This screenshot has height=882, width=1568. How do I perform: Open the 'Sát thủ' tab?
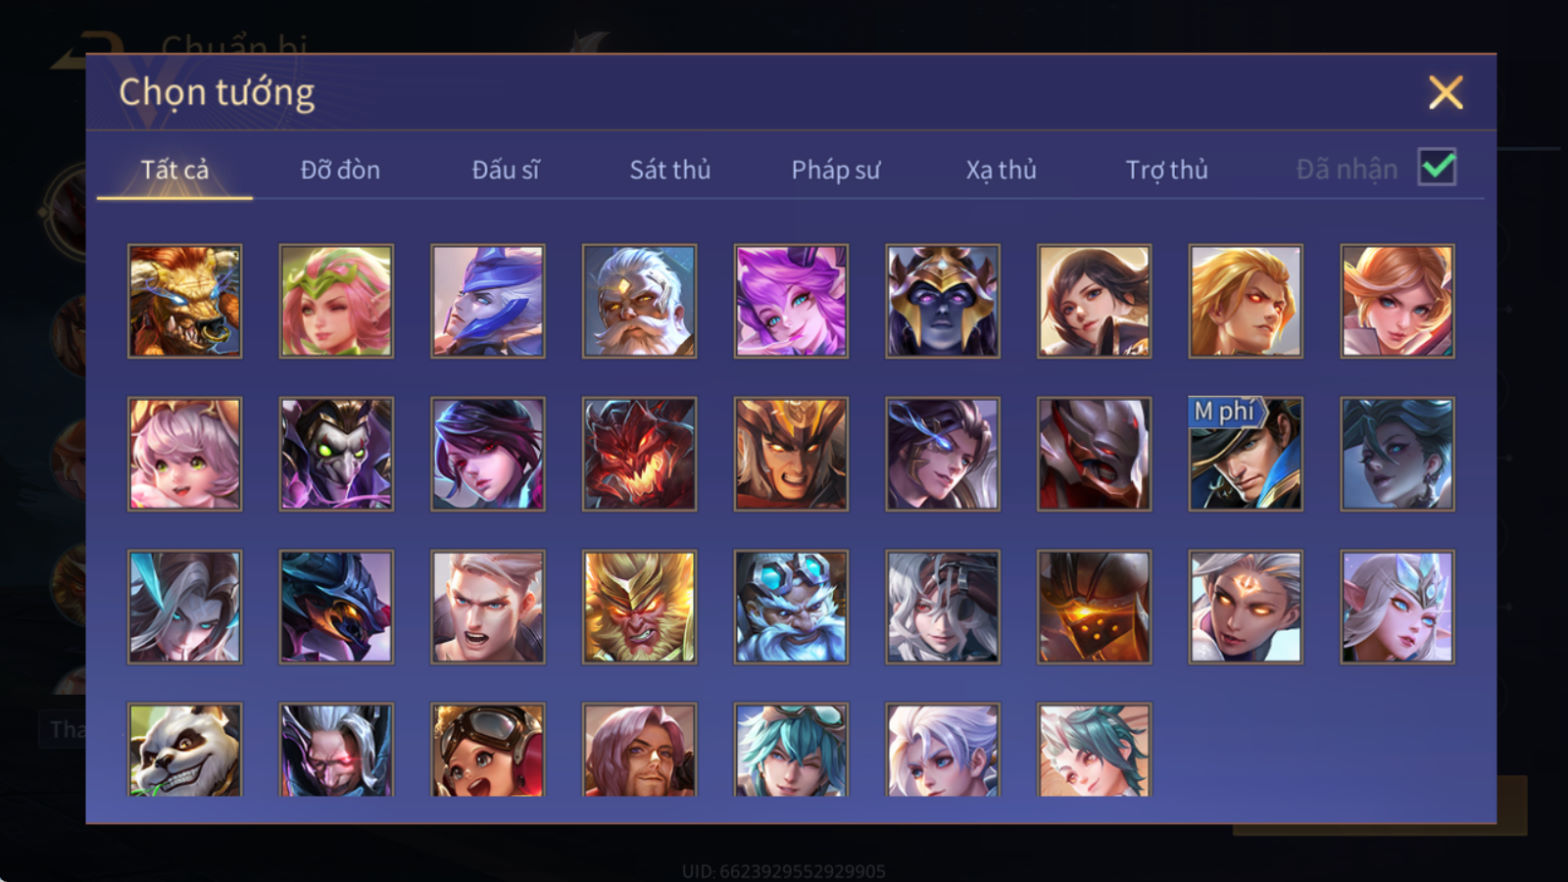pos(670,170)
